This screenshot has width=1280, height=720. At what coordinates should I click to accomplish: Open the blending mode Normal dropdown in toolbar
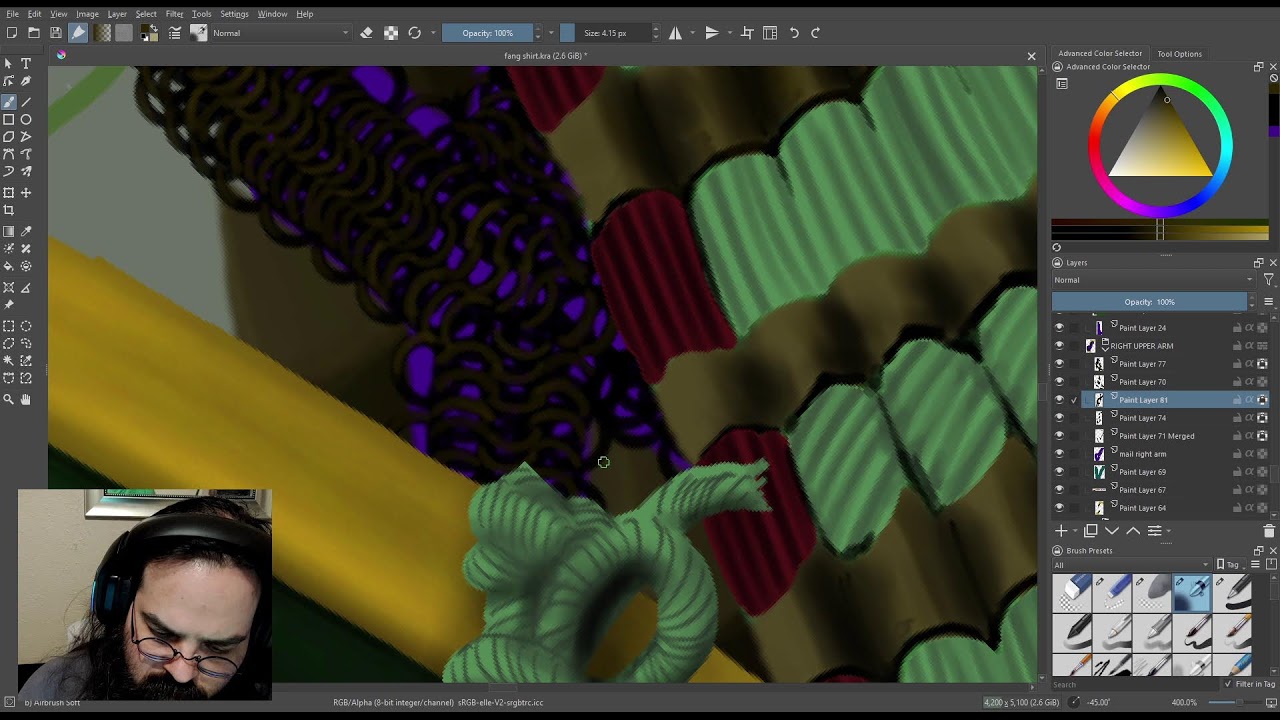(281, 33)
